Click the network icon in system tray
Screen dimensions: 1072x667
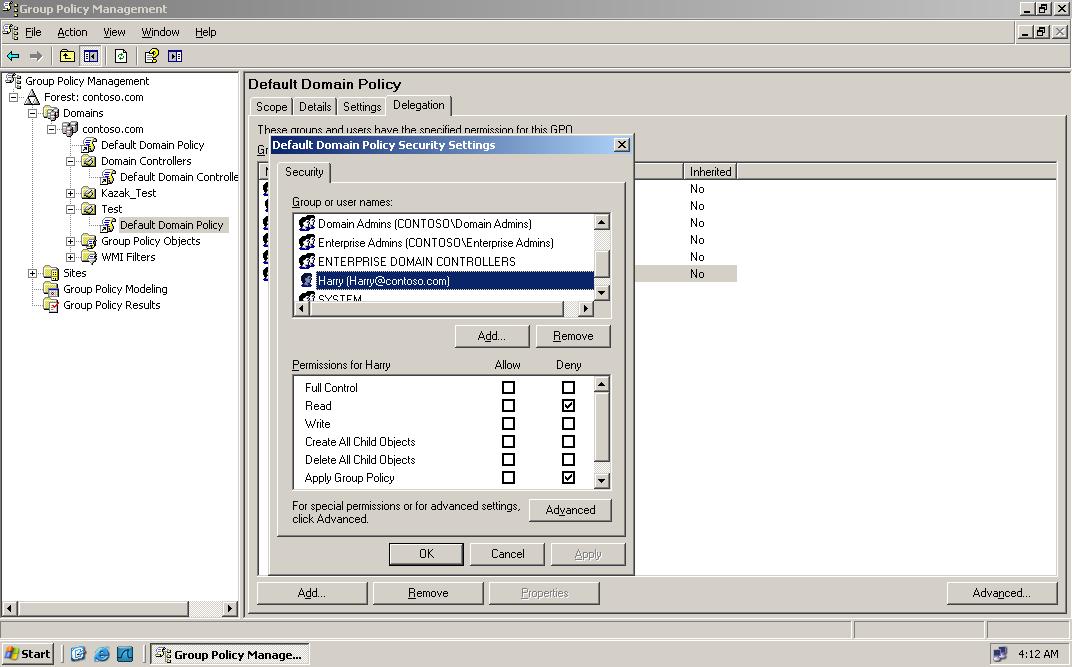(1000, 654)
